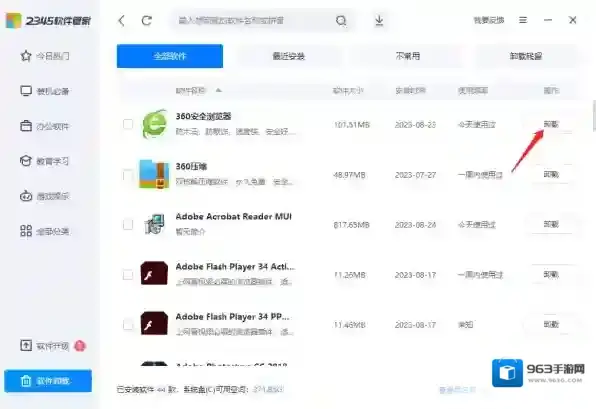Viewport: 596px width, 409px height.
Task: Open 办公软件 in the sidebar
Action: pos(45,126)
